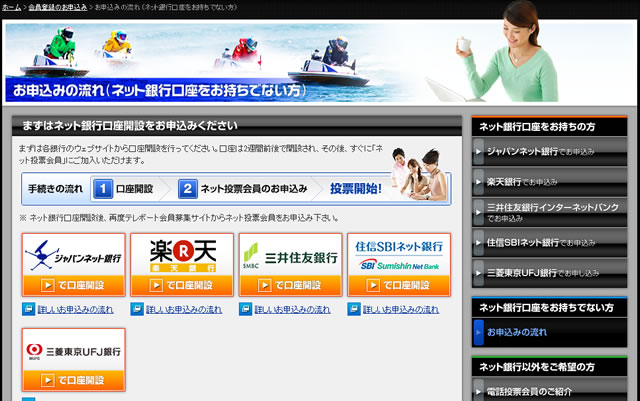Open account at 楽天銀行 orange button
Image resolution: width=640 pixels, height=401 pixels.
click(x=182, y=285)
